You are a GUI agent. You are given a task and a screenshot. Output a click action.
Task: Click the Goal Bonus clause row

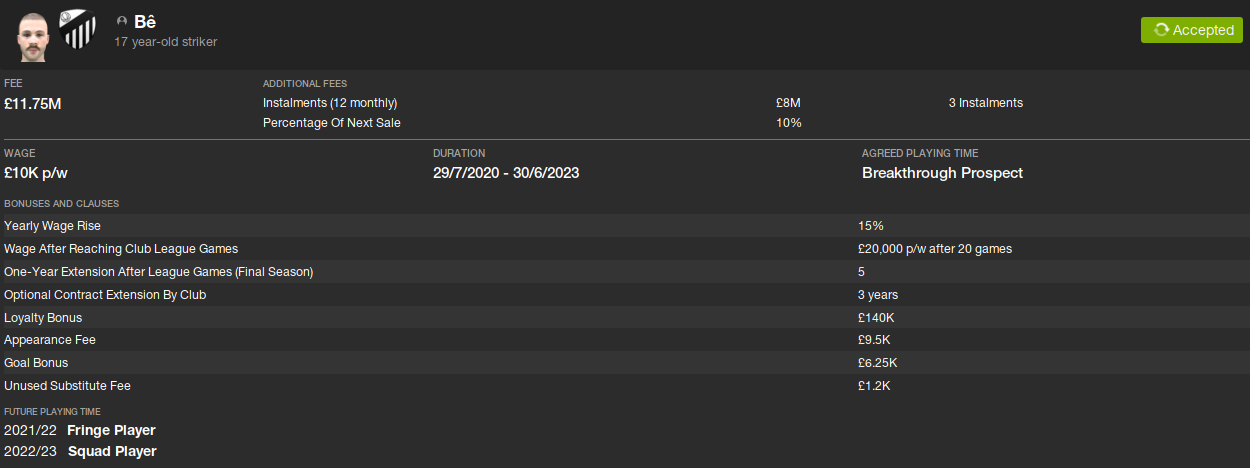pyautogui.click(x=36, y=363)
